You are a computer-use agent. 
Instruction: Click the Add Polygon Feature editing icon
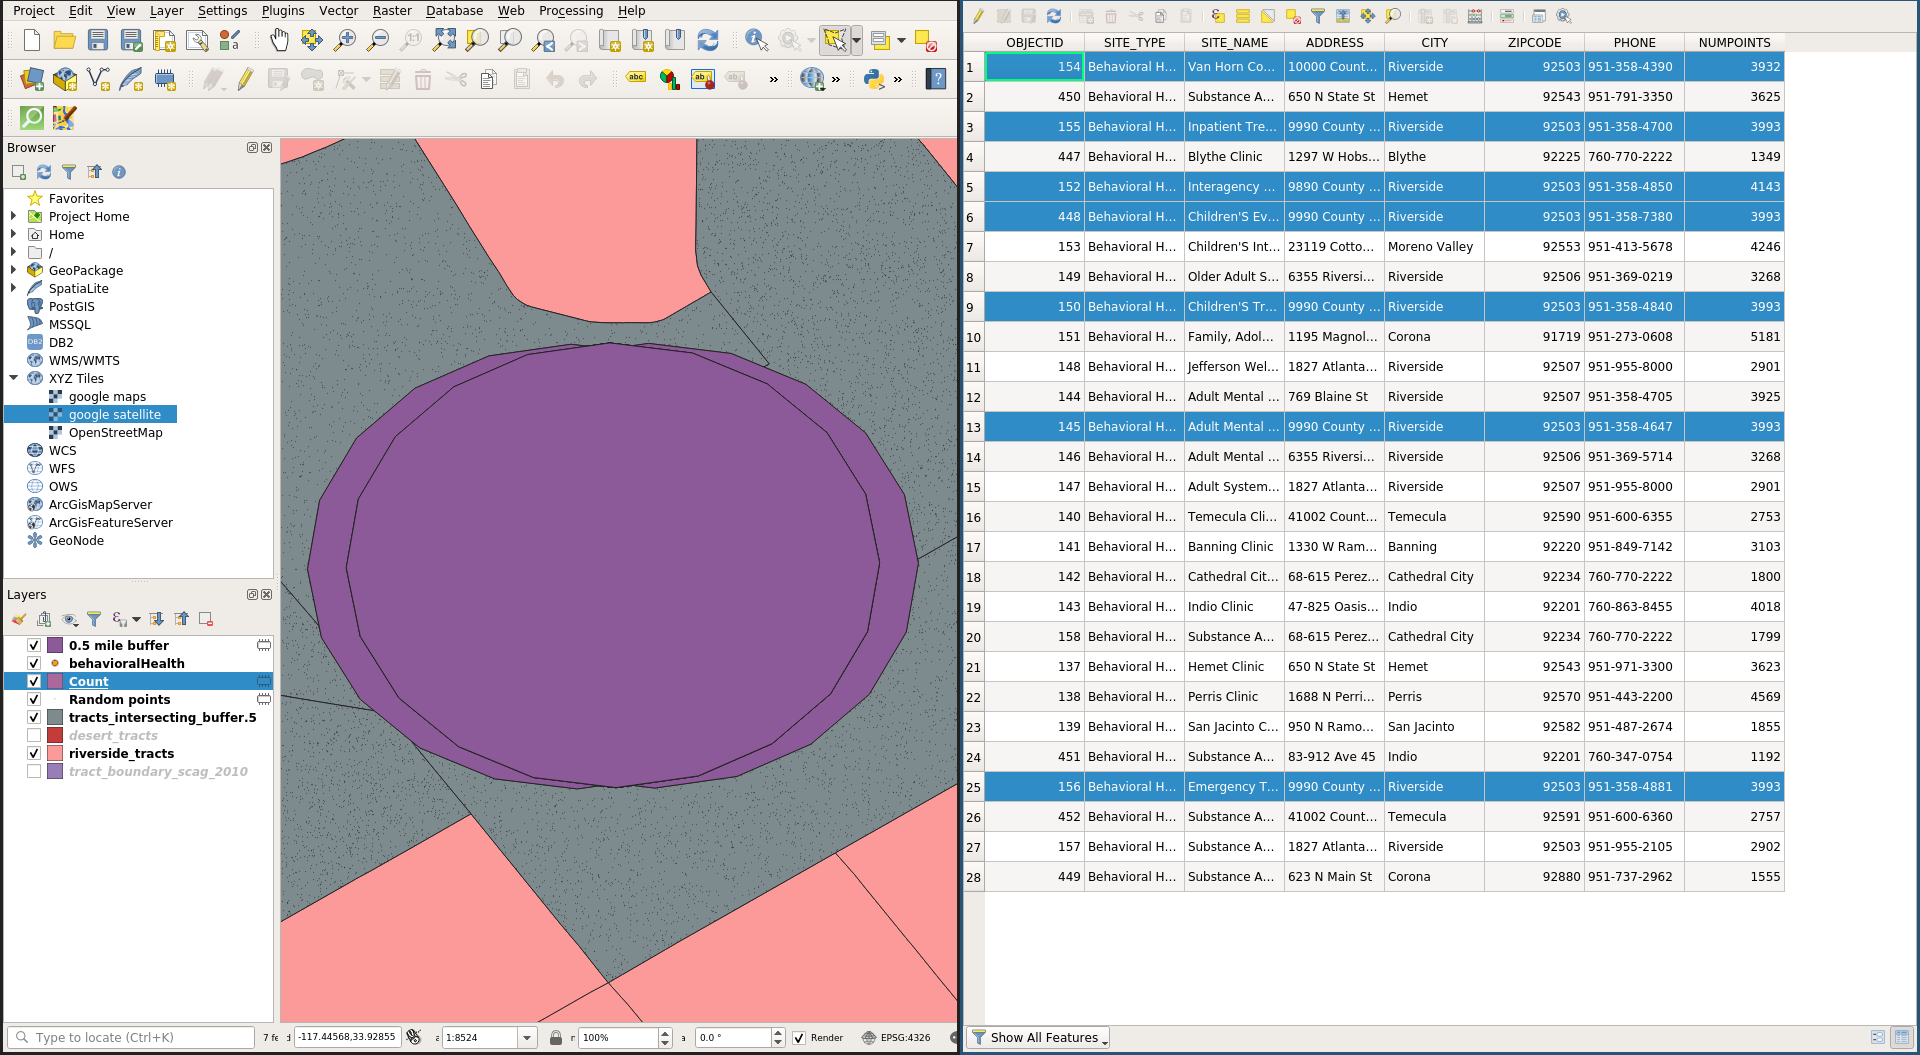click(312, 79)
